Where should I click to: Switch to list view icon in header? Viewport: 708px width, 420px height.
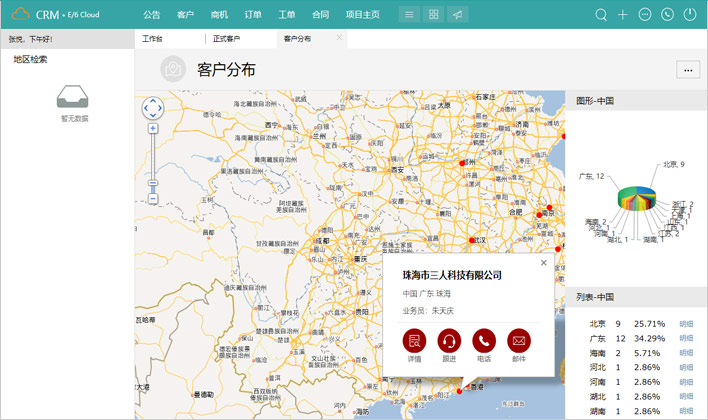coord(408,15)
